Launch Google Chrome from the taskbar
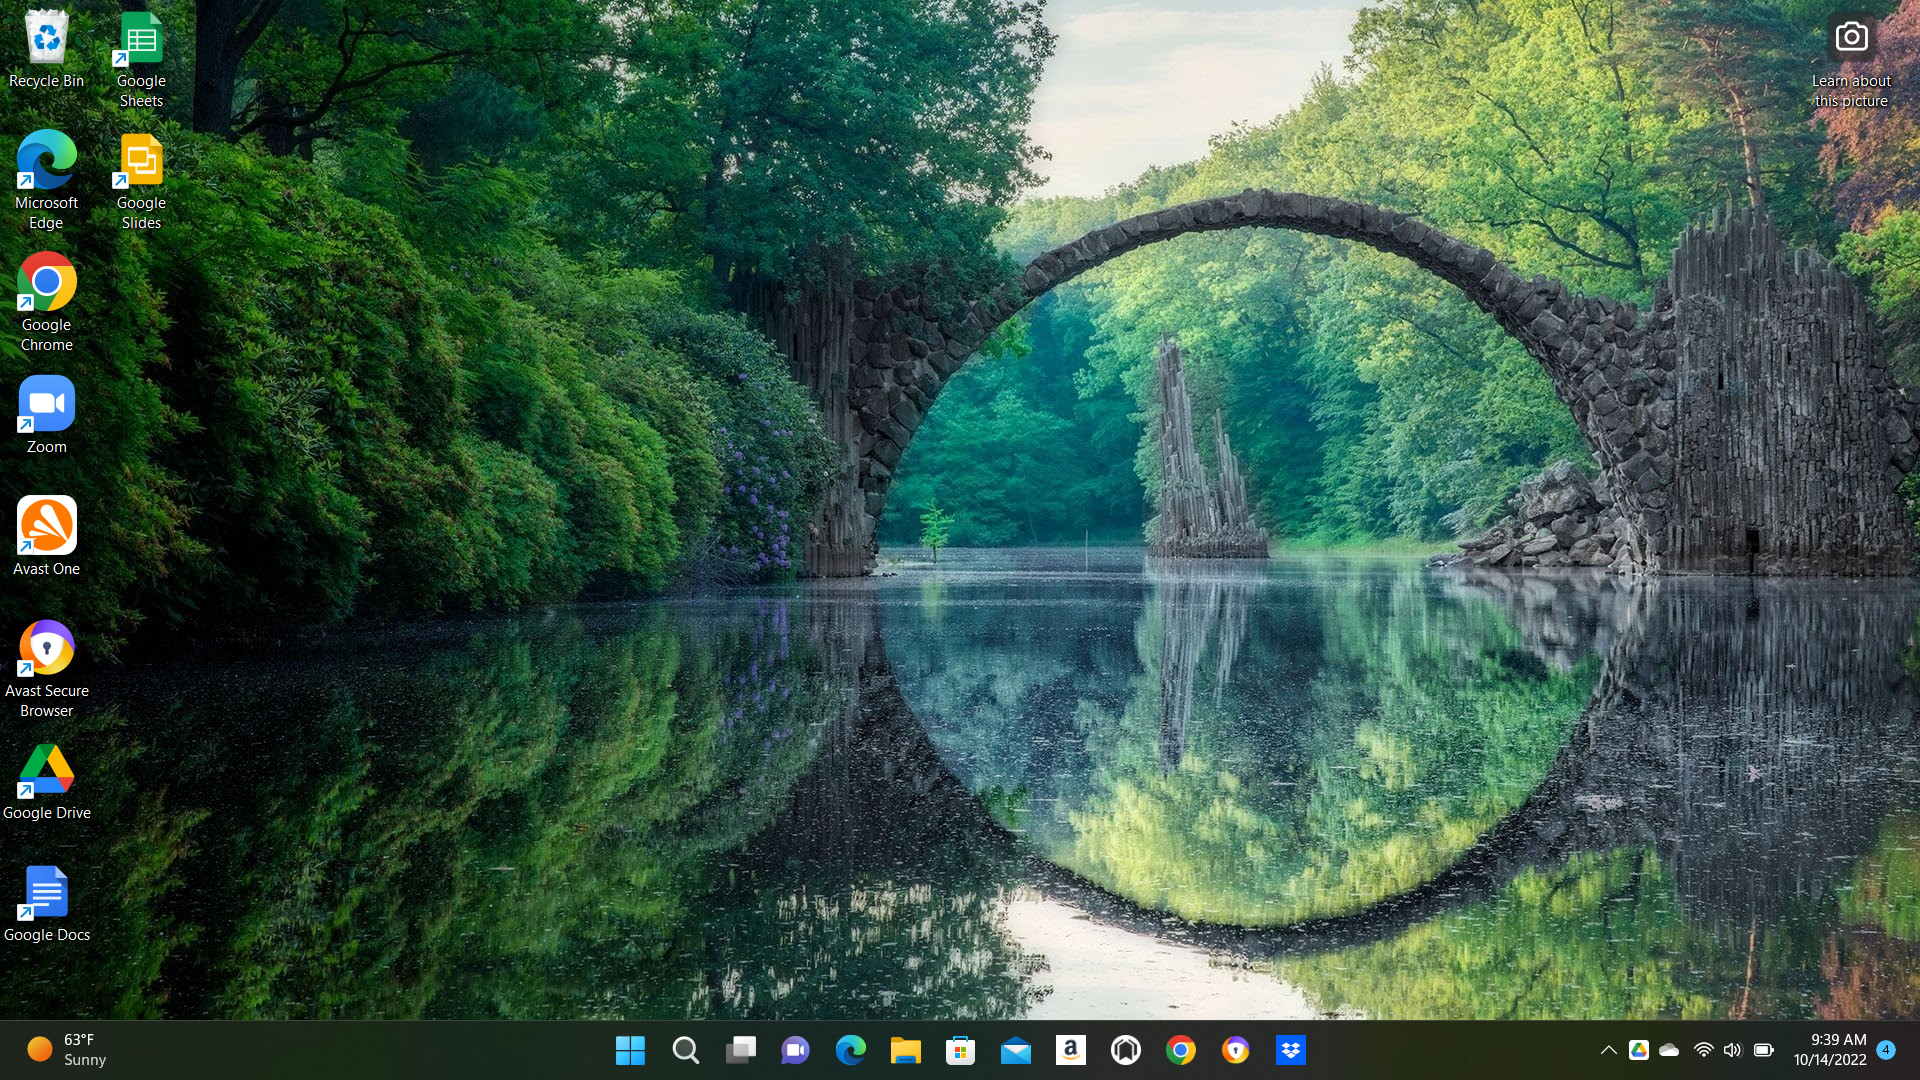Screen dimensions: 1920x1080 [1180, 1050]
